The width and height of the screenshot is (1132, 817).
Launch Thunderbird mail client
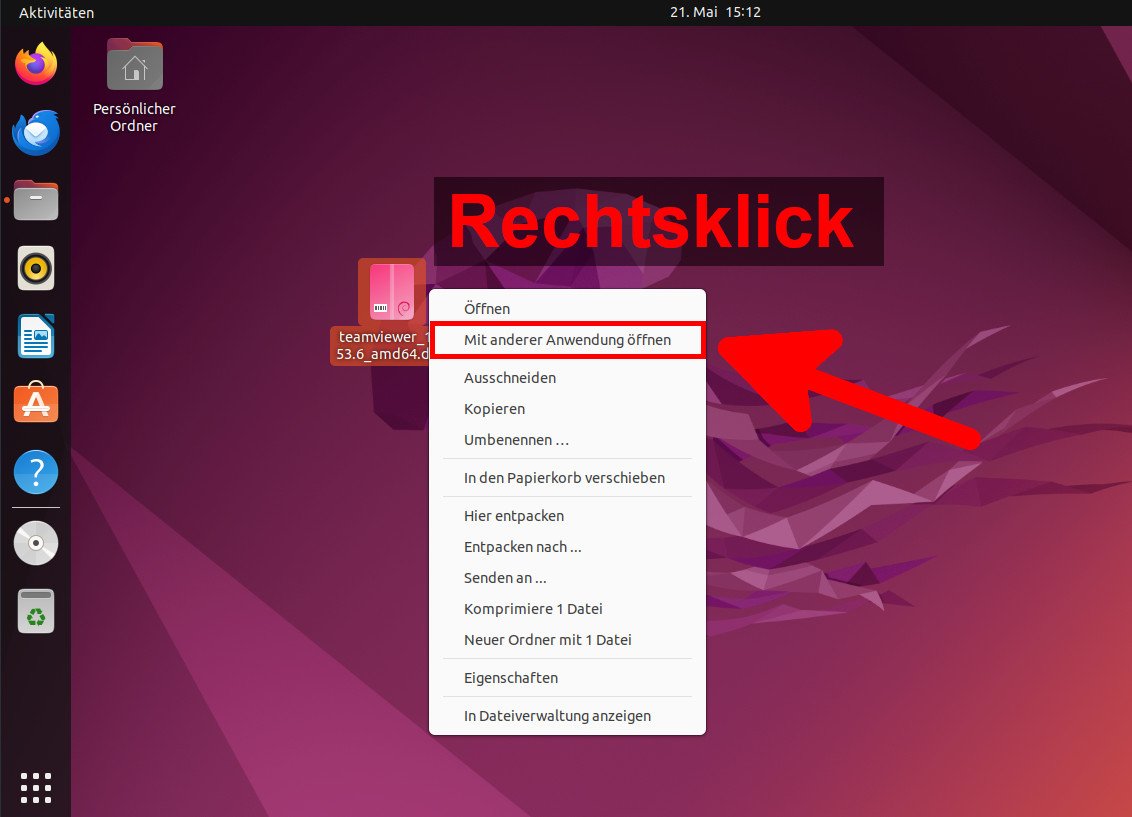(36, 132)
